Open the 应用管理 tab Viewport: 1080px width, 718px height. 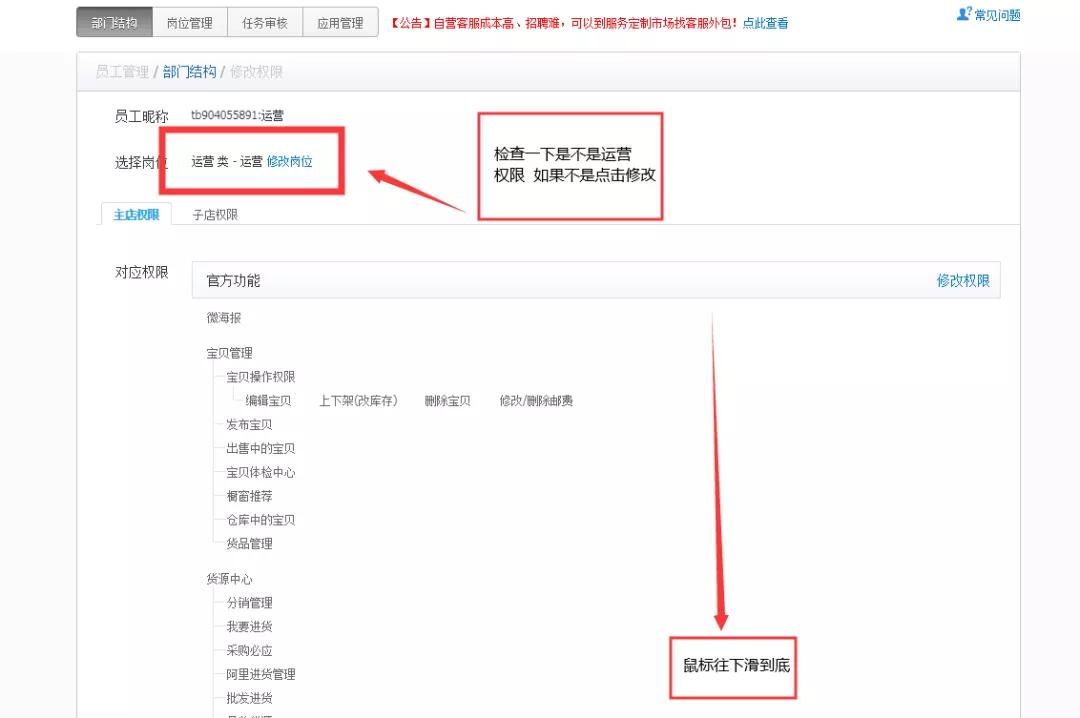(340, 19)
